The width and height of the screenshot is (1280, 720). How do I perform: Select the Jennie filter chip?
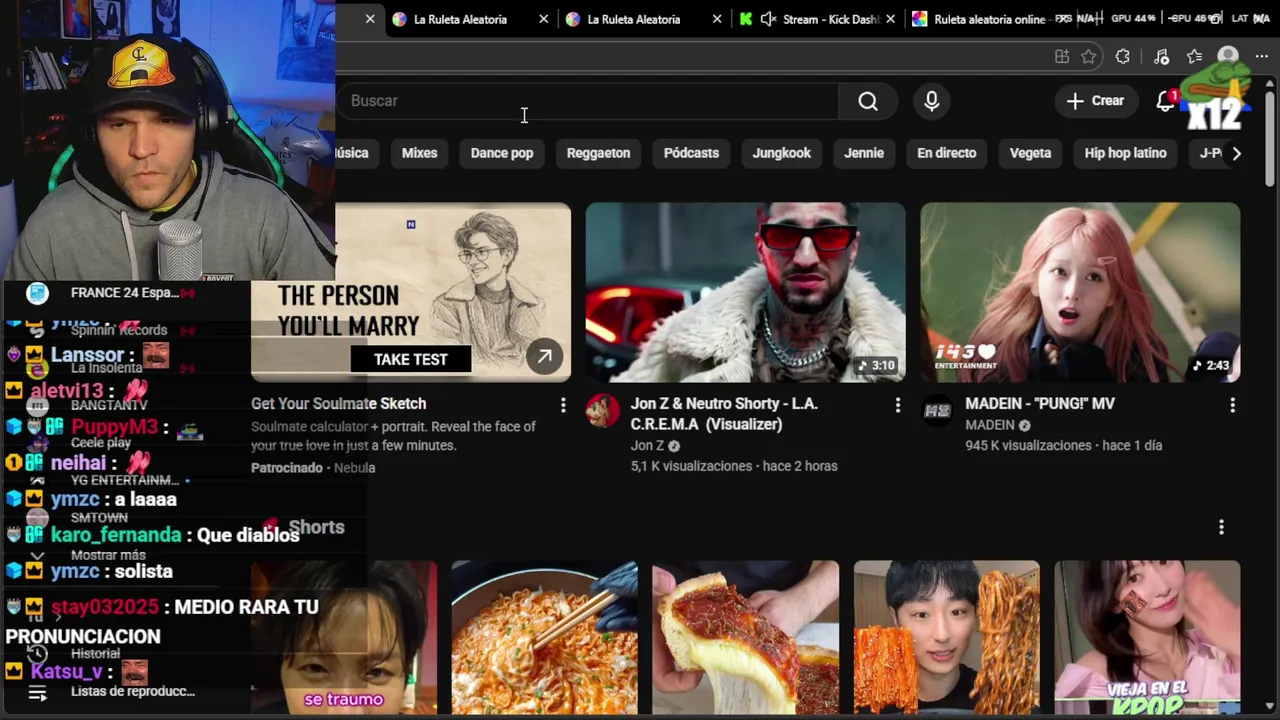point(864,153)
